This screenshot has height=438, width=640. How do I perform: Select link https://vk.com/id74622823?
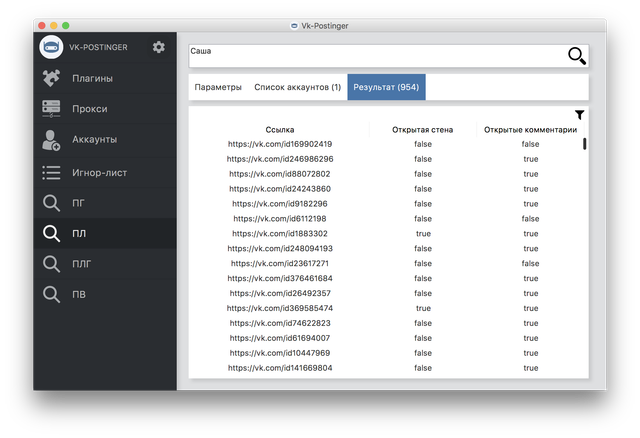coord(280,323)
